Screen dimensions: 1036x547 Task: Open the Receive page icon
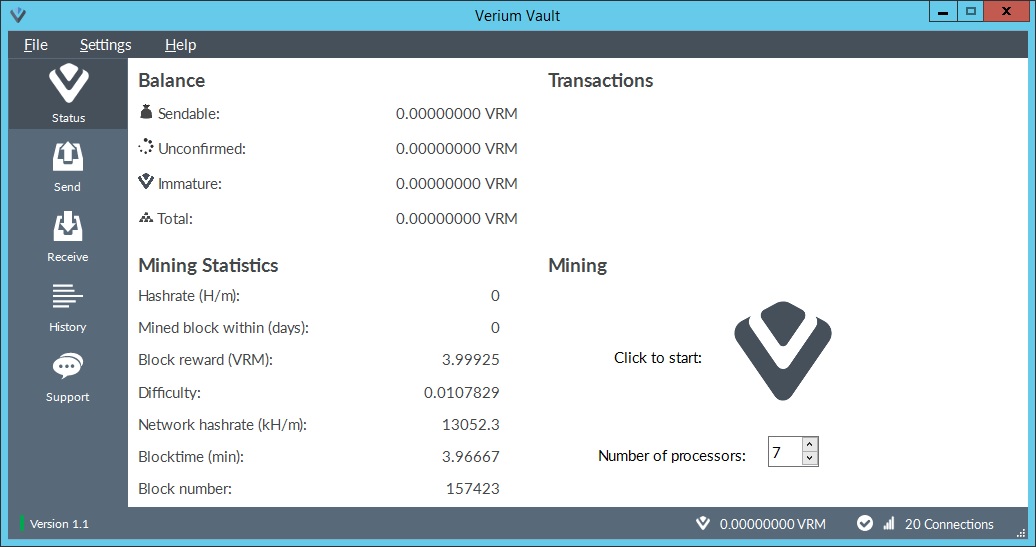tap(68, 227)
